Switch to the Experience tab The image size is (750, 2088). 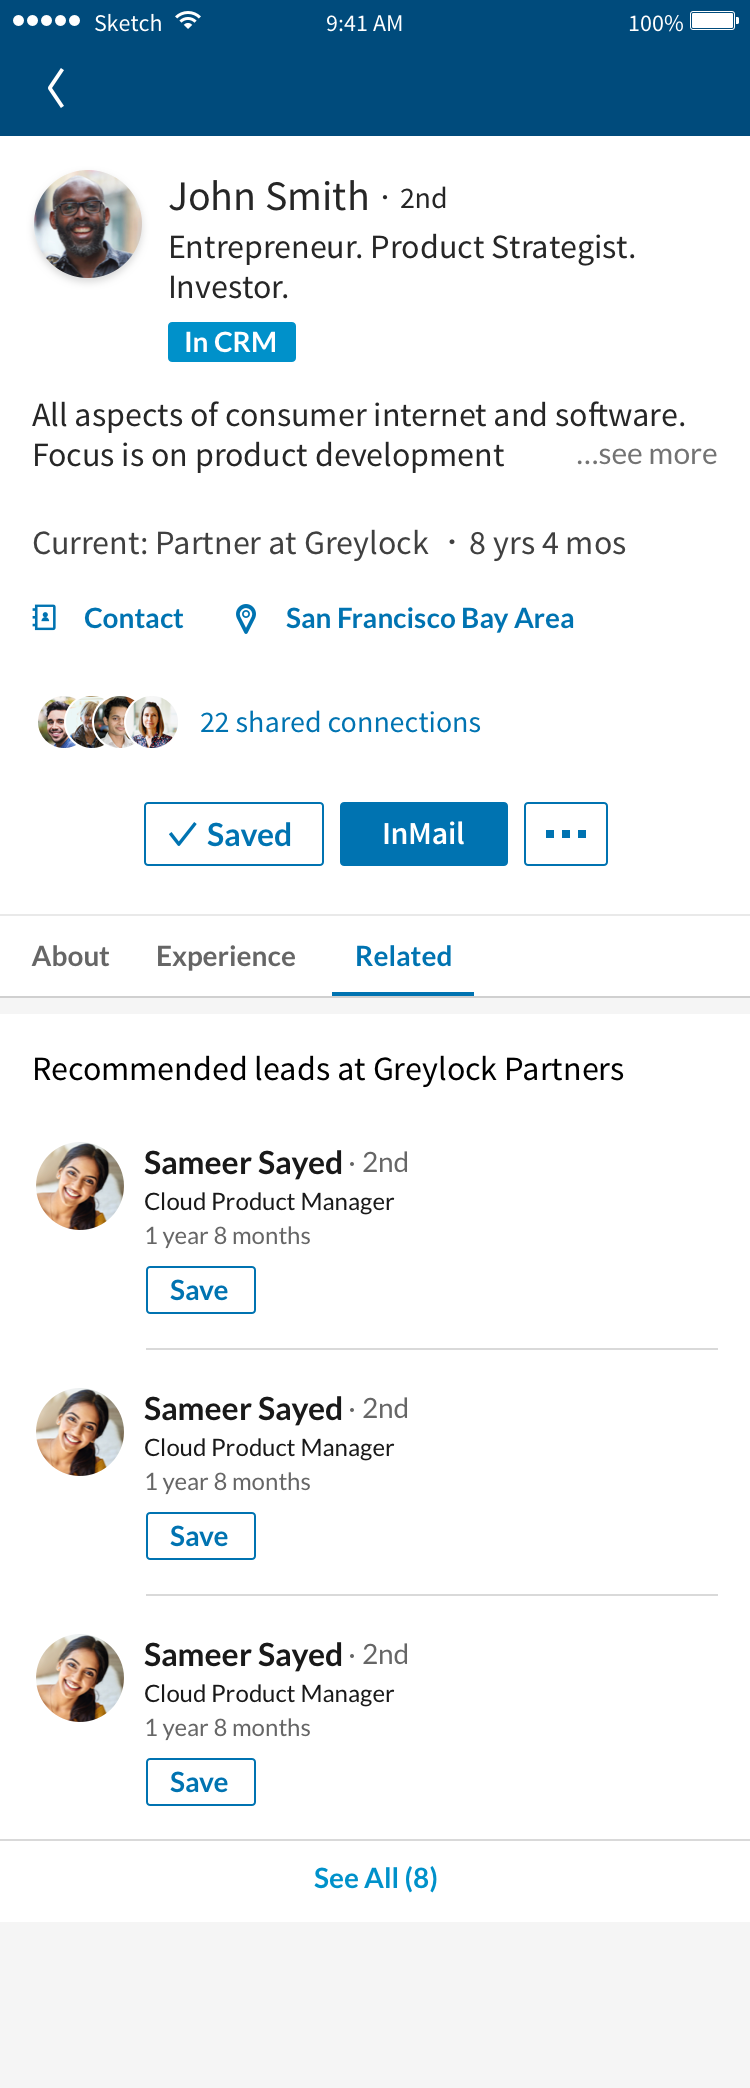click(x=226, y=956)
